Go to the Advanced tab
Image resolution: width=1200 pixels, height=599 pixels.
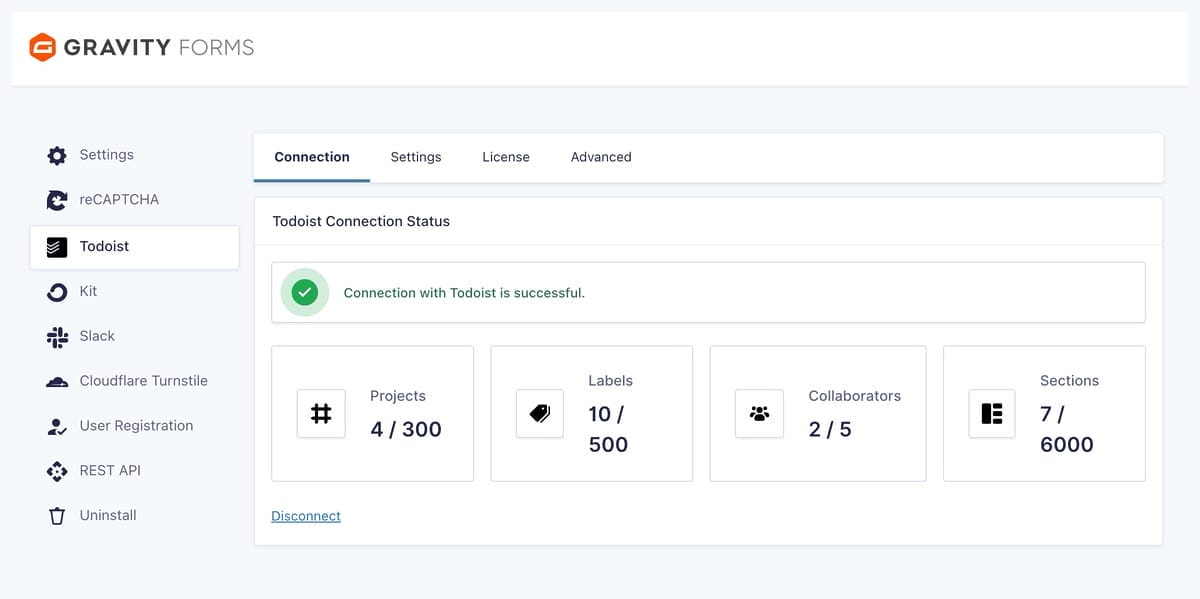click(x=601, y=157)
